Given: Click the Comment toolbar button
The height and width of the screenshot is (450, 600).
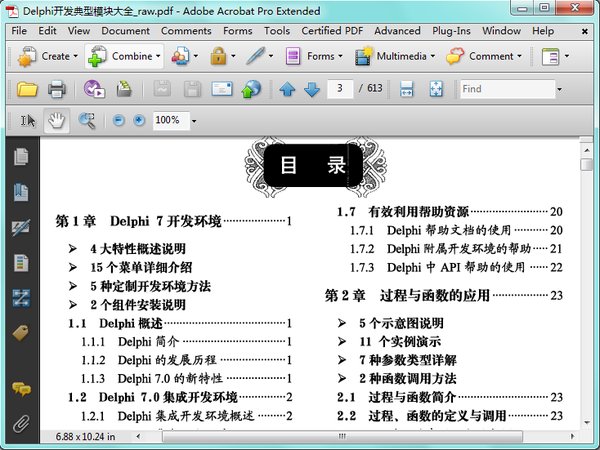Looking at the screenshot, I should [x=484, y=56].
